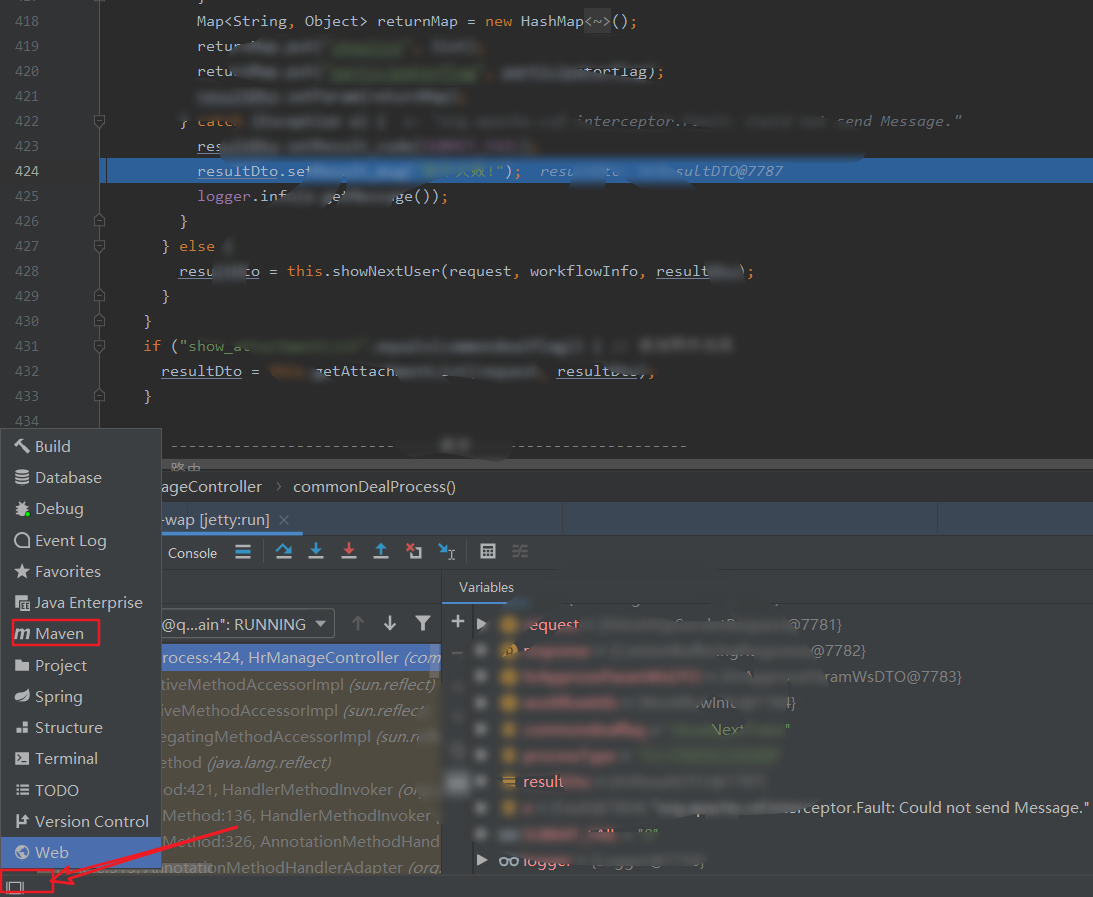This screenshot has width=1093, height=897.
Task: Collapse the catch block at line 422
Action: click(99, 121)
